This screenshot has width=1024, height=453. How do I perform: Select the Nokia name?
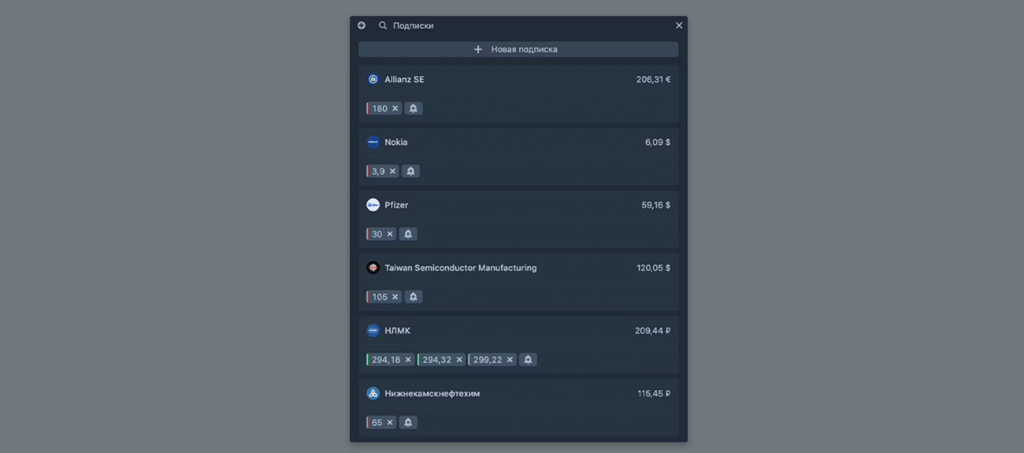pos(396,142)
